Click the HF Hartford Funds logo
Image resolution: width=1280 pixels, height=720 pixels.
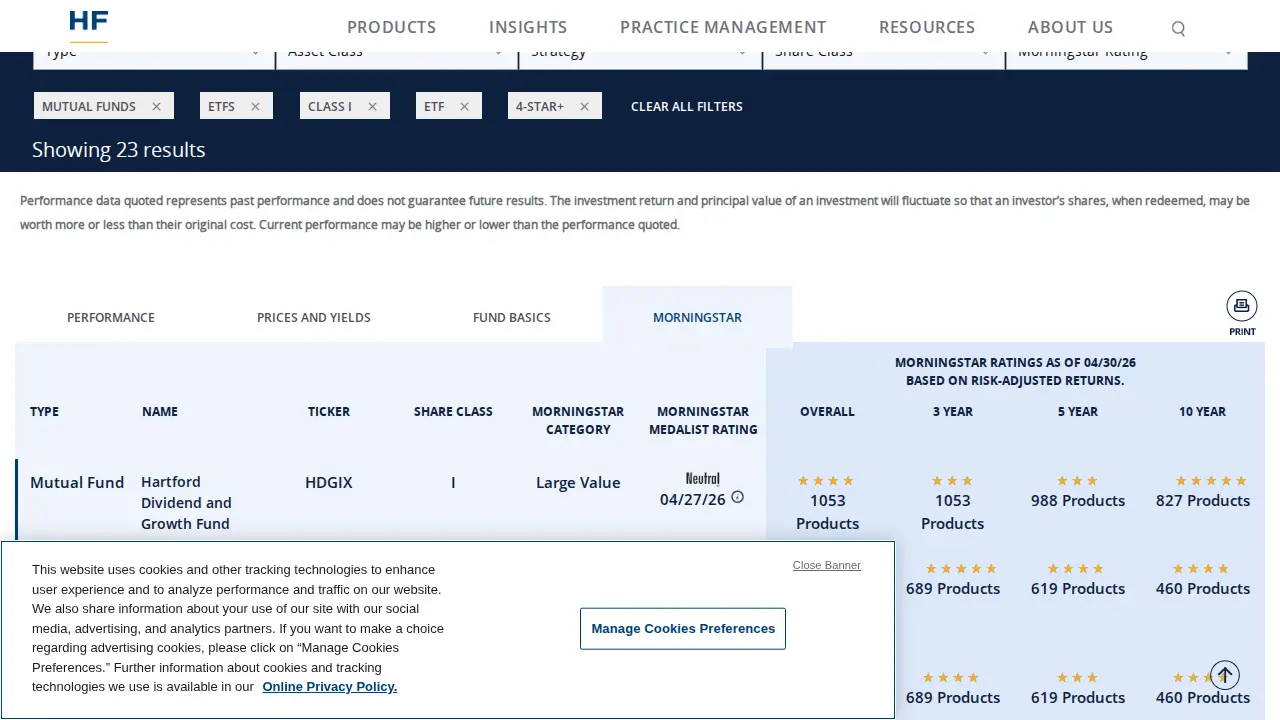tap(89, 26)
